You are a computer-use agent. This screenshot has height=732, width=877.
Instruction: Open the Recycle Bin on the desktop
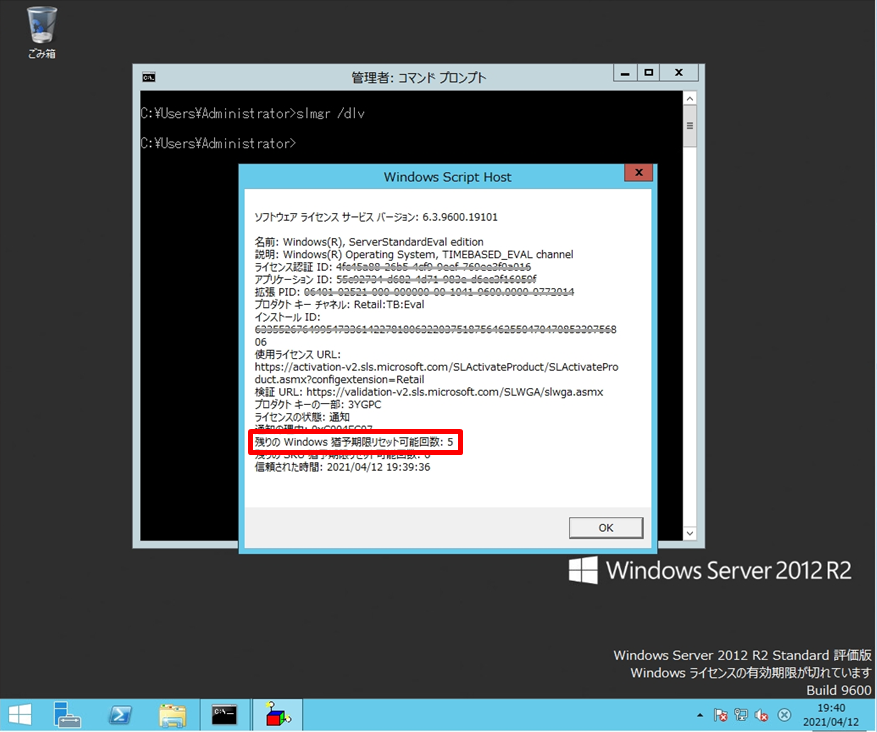tap(41, 32)
